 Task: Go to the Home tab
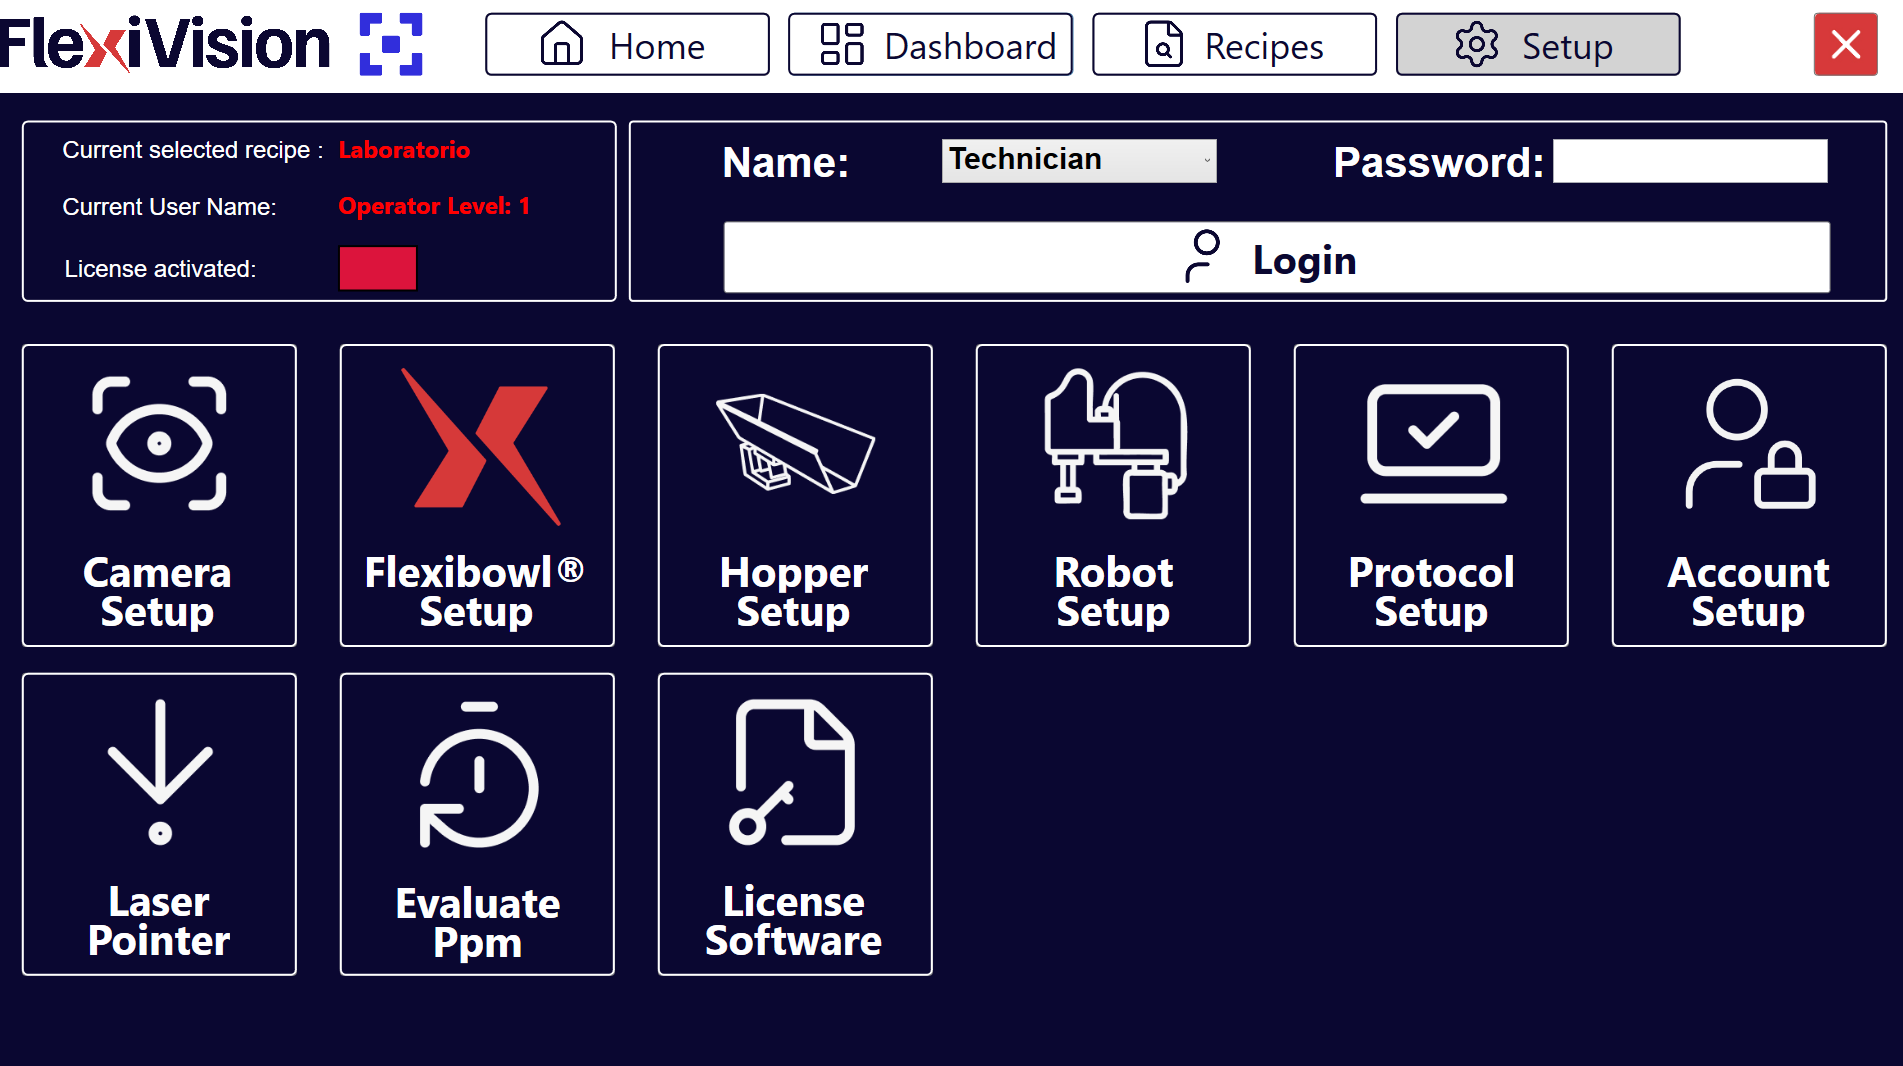point(627,45)
